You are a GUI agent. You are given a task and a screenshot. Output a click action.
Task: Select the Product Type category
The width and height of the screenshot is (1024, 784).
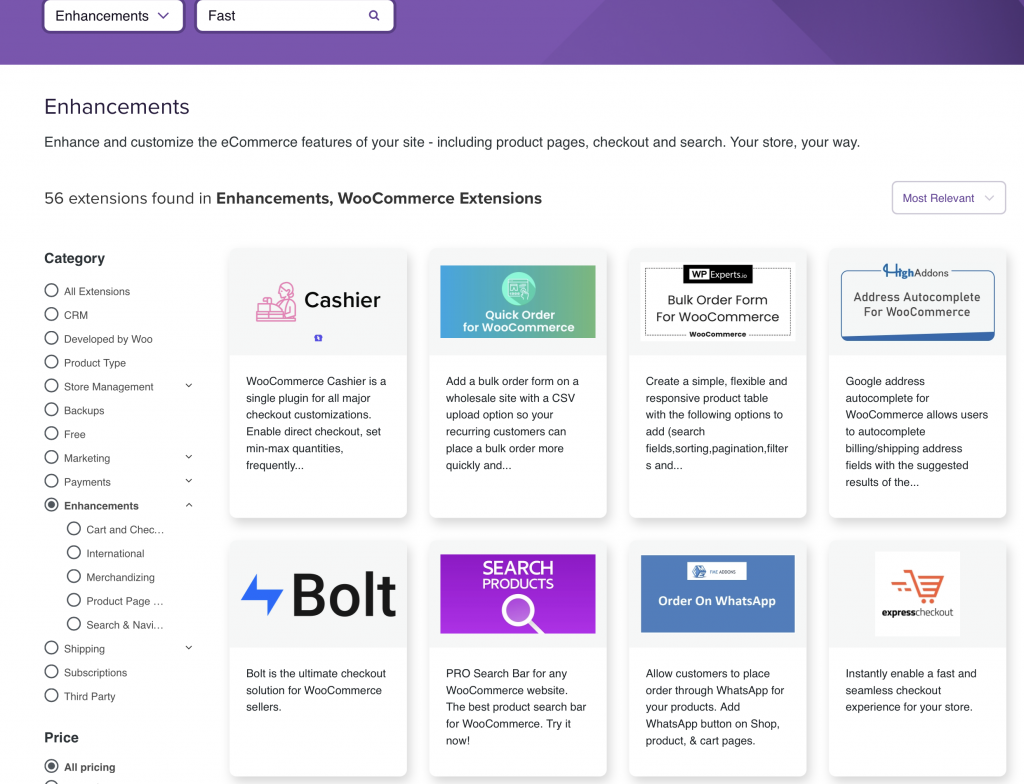[x=52, y=362]
